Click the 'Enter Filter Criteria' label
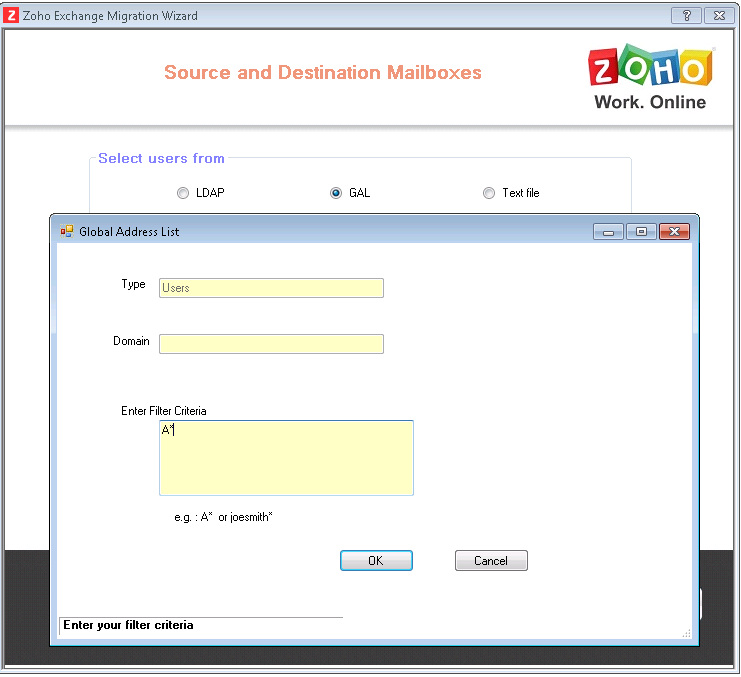This screenshot has height=677, width=741. [164, 411]
